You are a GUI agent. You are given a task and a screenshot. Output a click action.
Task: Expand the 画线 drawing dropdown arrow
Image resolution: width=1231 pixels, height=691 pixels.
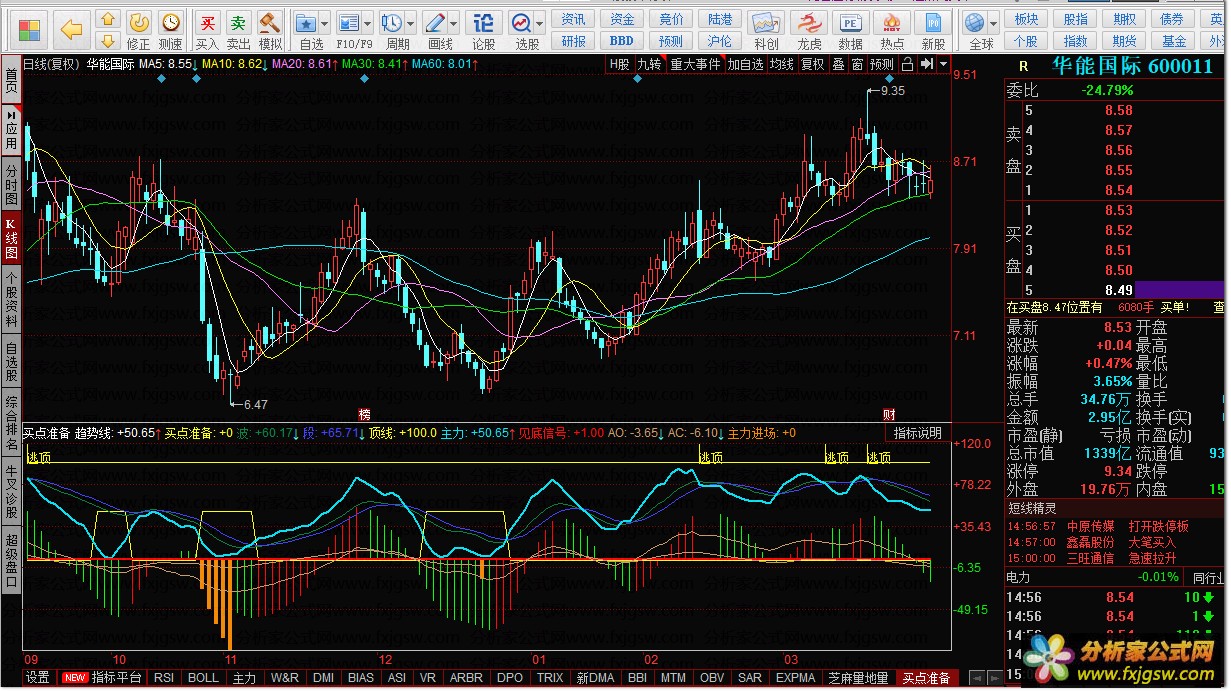click(454, 22)
